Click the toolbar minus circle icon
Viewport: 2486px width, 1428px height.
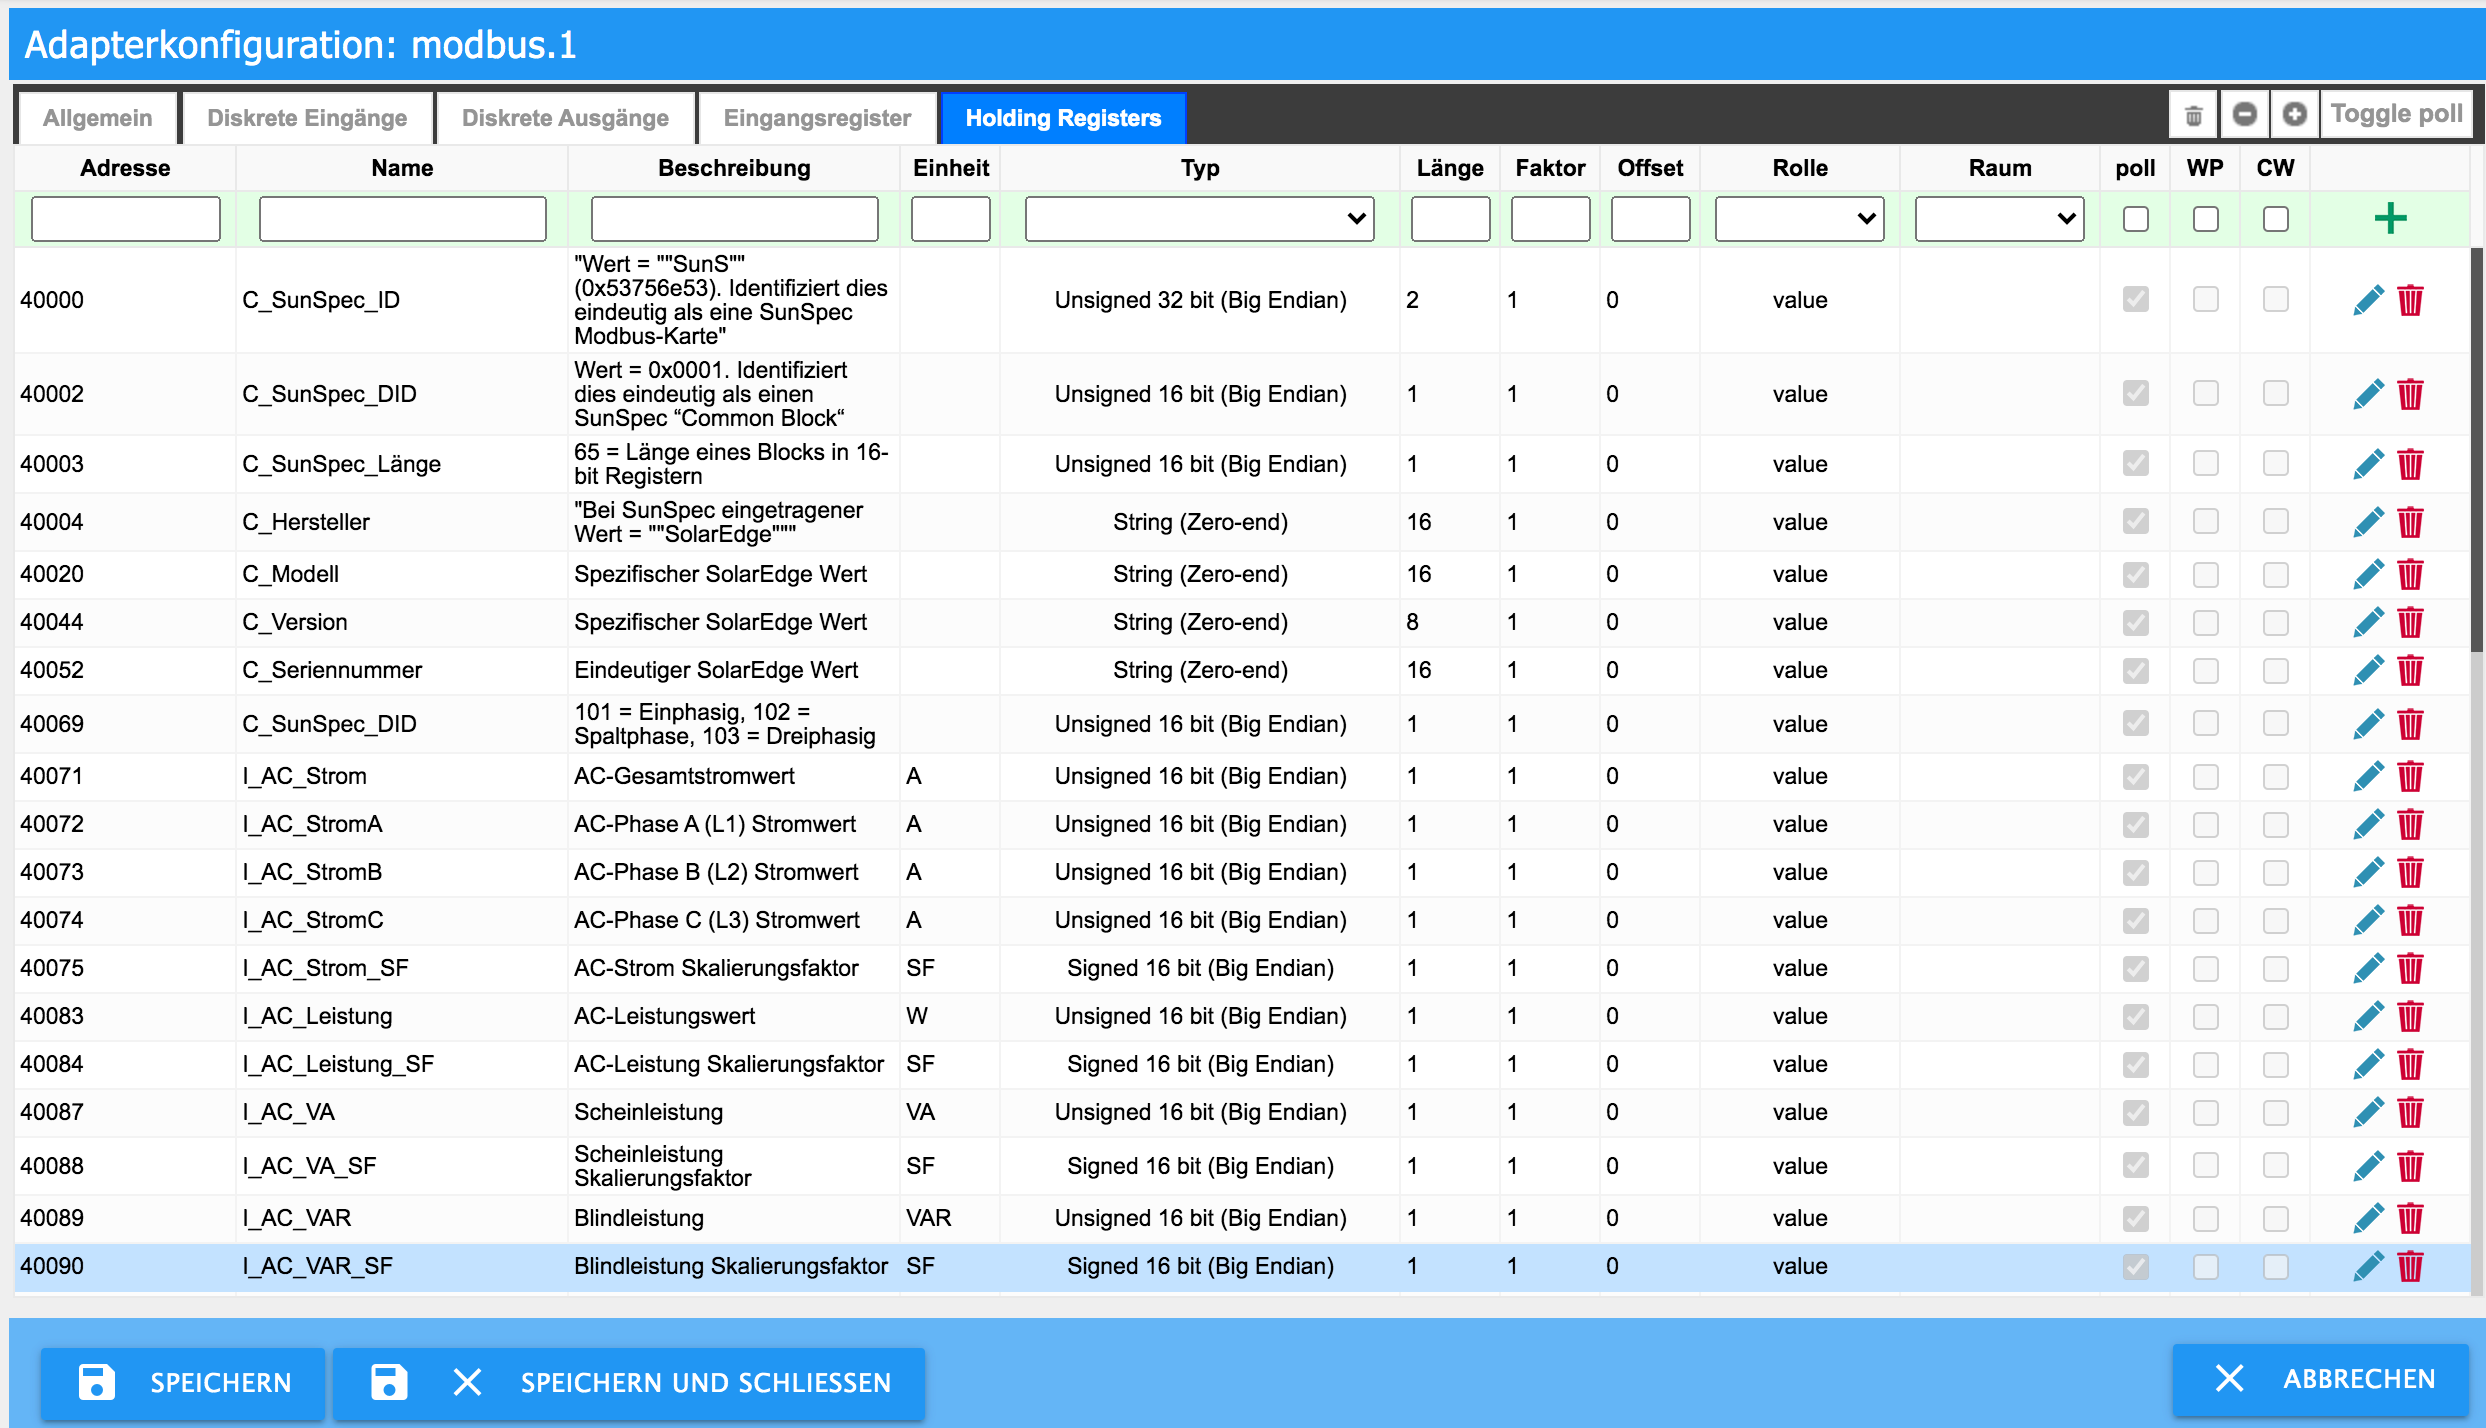click(x=2244, y=115)
